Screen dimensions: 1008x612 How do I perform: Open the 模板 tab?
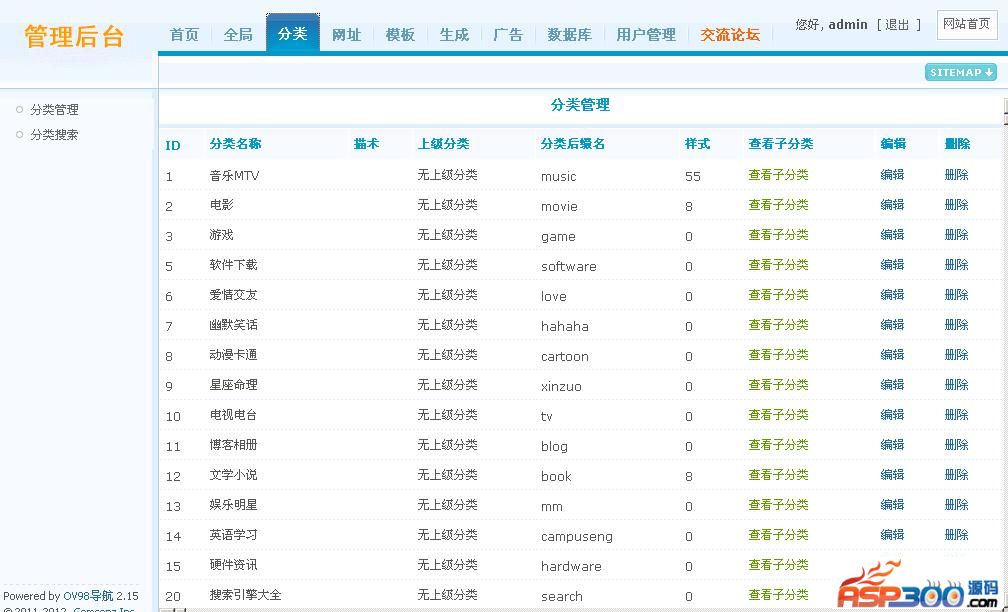[400, 35]
